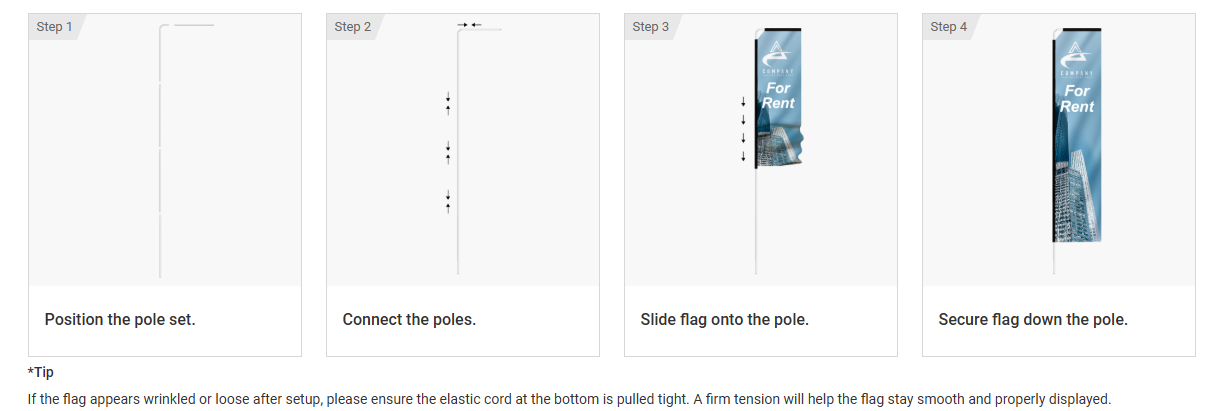Click "Position the pole set." caption
The width and height of the screenshot is (1215, 411).
click(120, 320)
